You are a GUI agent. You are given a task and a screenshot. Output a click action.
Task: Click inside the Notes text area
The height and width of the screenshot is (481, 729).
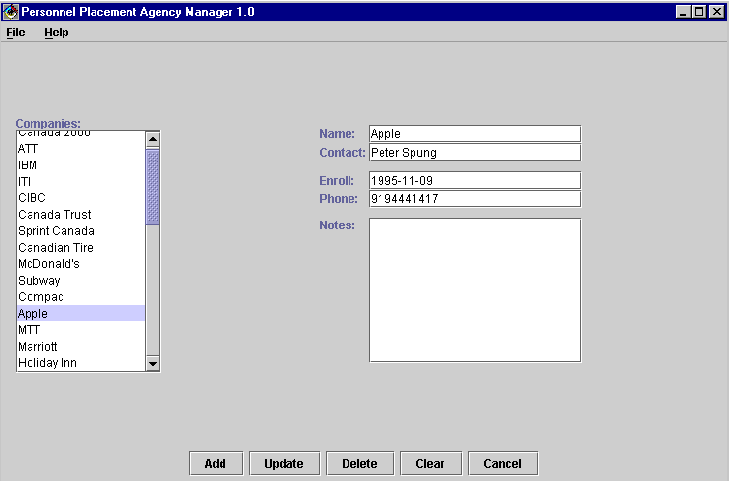coord(474,289)
